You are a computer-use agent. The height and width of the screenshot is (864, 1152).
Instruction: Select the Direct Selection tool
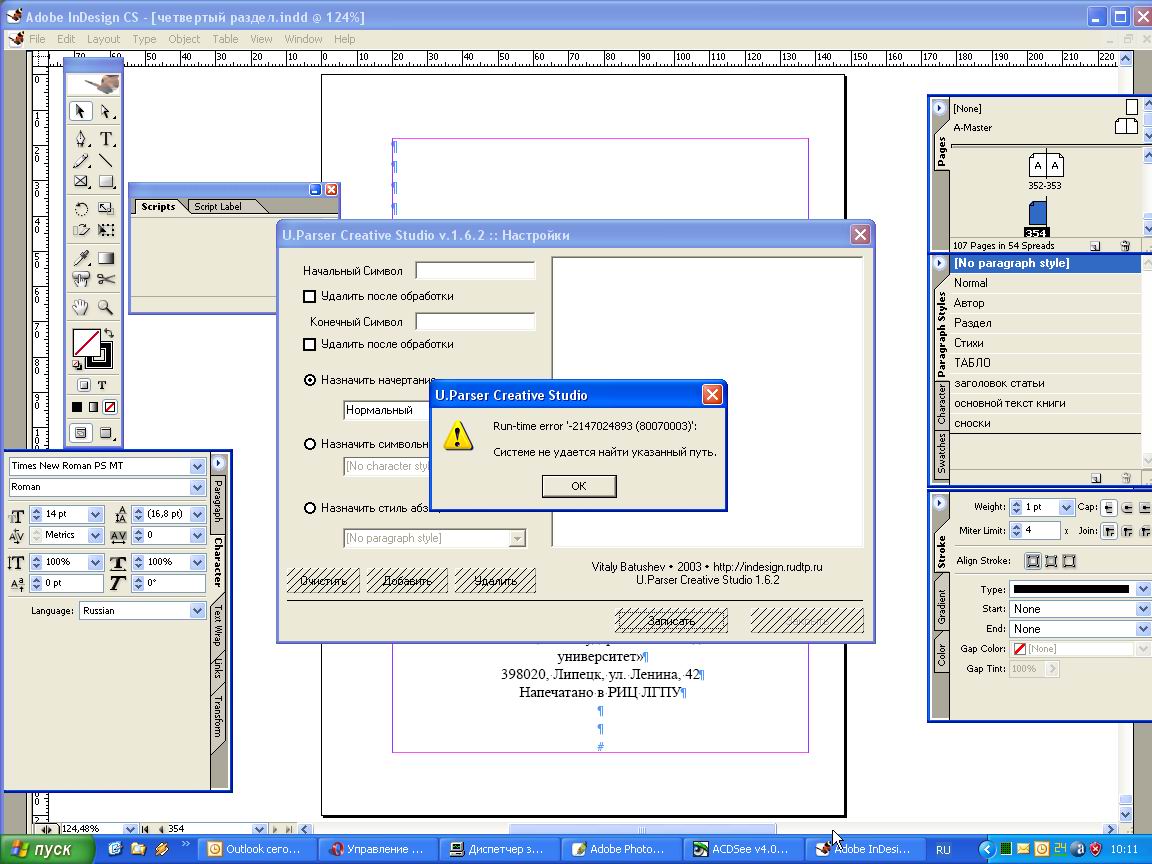pos(106,111)
